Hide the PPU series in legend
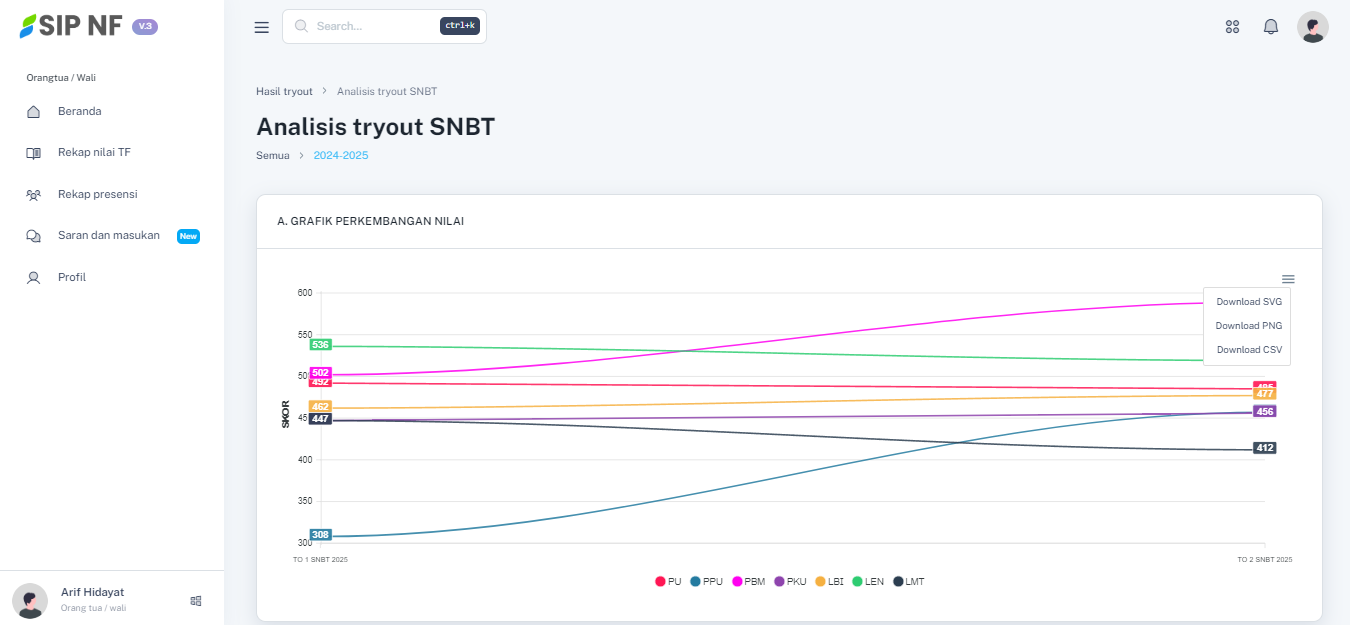 (x=706, y=582)
